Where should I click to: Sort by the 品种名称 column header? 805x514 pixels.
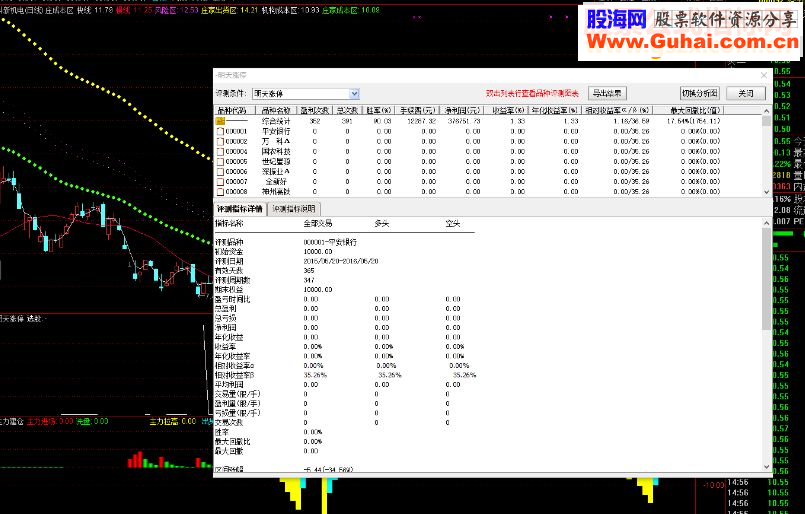coord(276,110)
